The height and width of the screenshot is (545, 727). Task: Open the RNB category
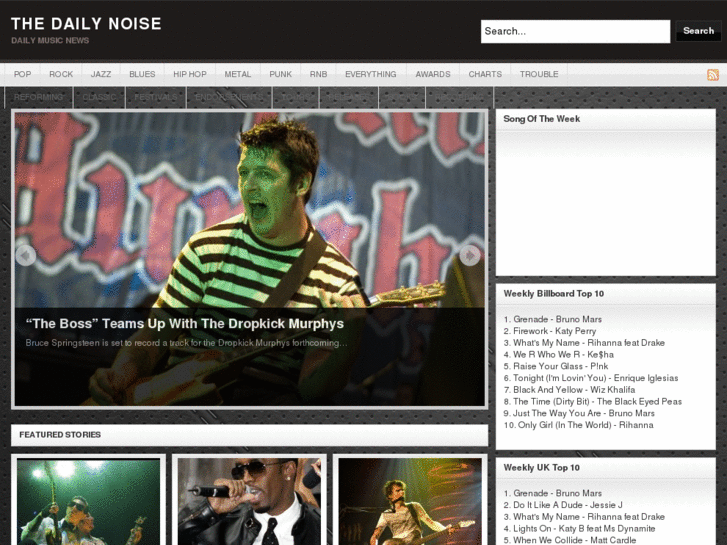pyautogui.click(x=318, y=74)
